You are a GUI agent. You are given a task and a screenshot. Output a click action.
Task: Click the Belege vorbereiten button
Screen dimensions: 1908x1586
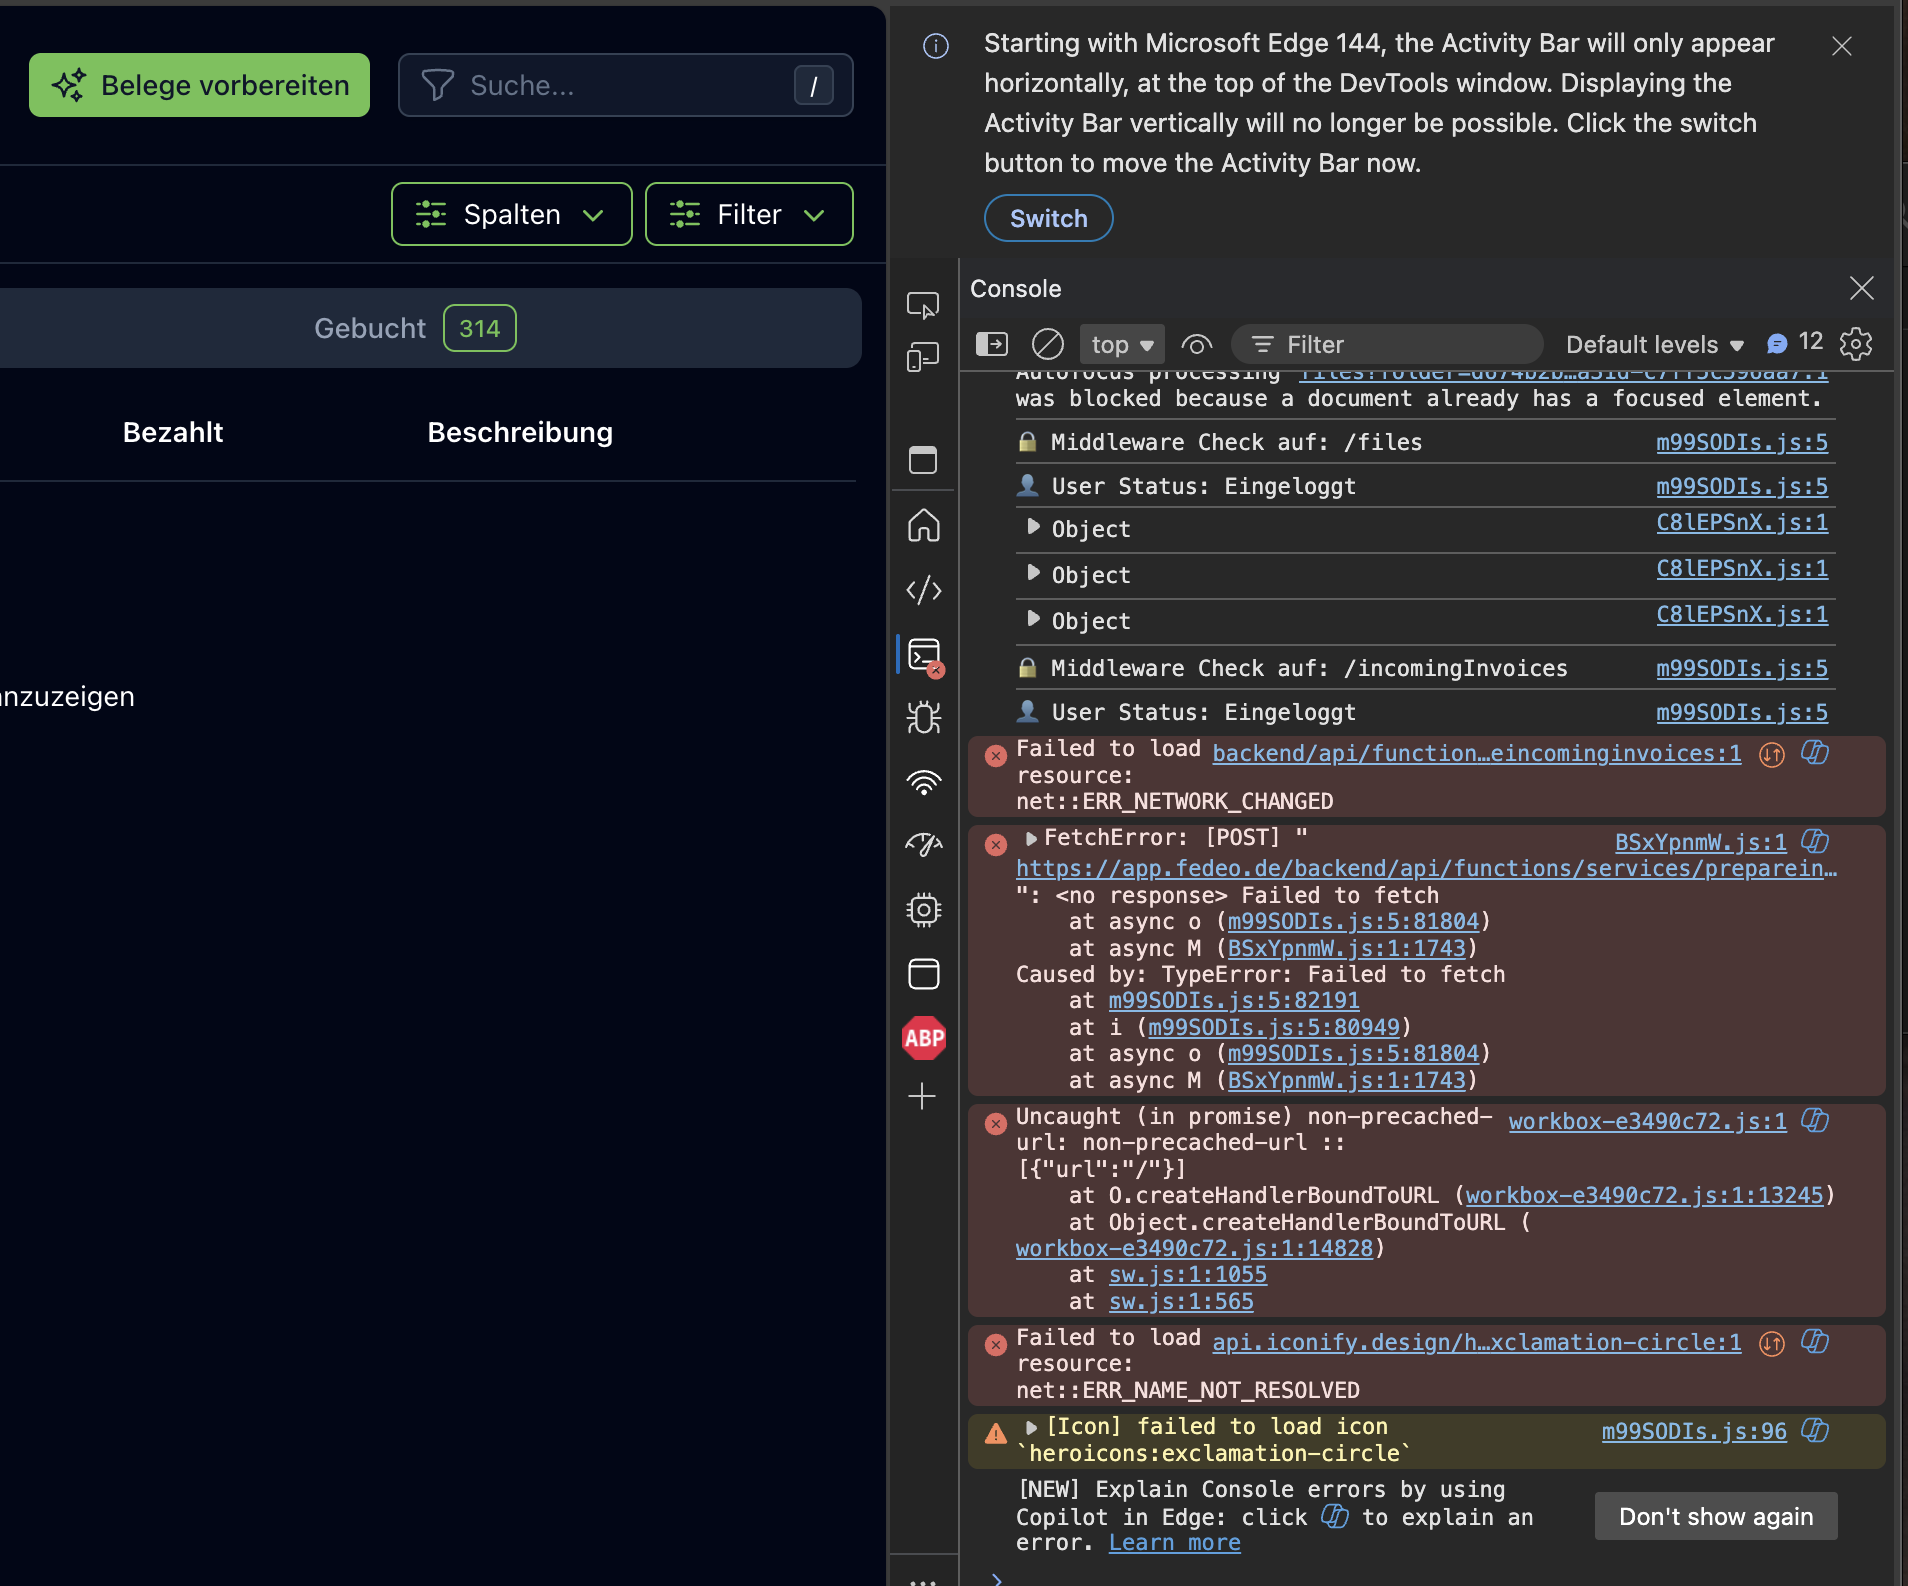click(x=199, y=85)
